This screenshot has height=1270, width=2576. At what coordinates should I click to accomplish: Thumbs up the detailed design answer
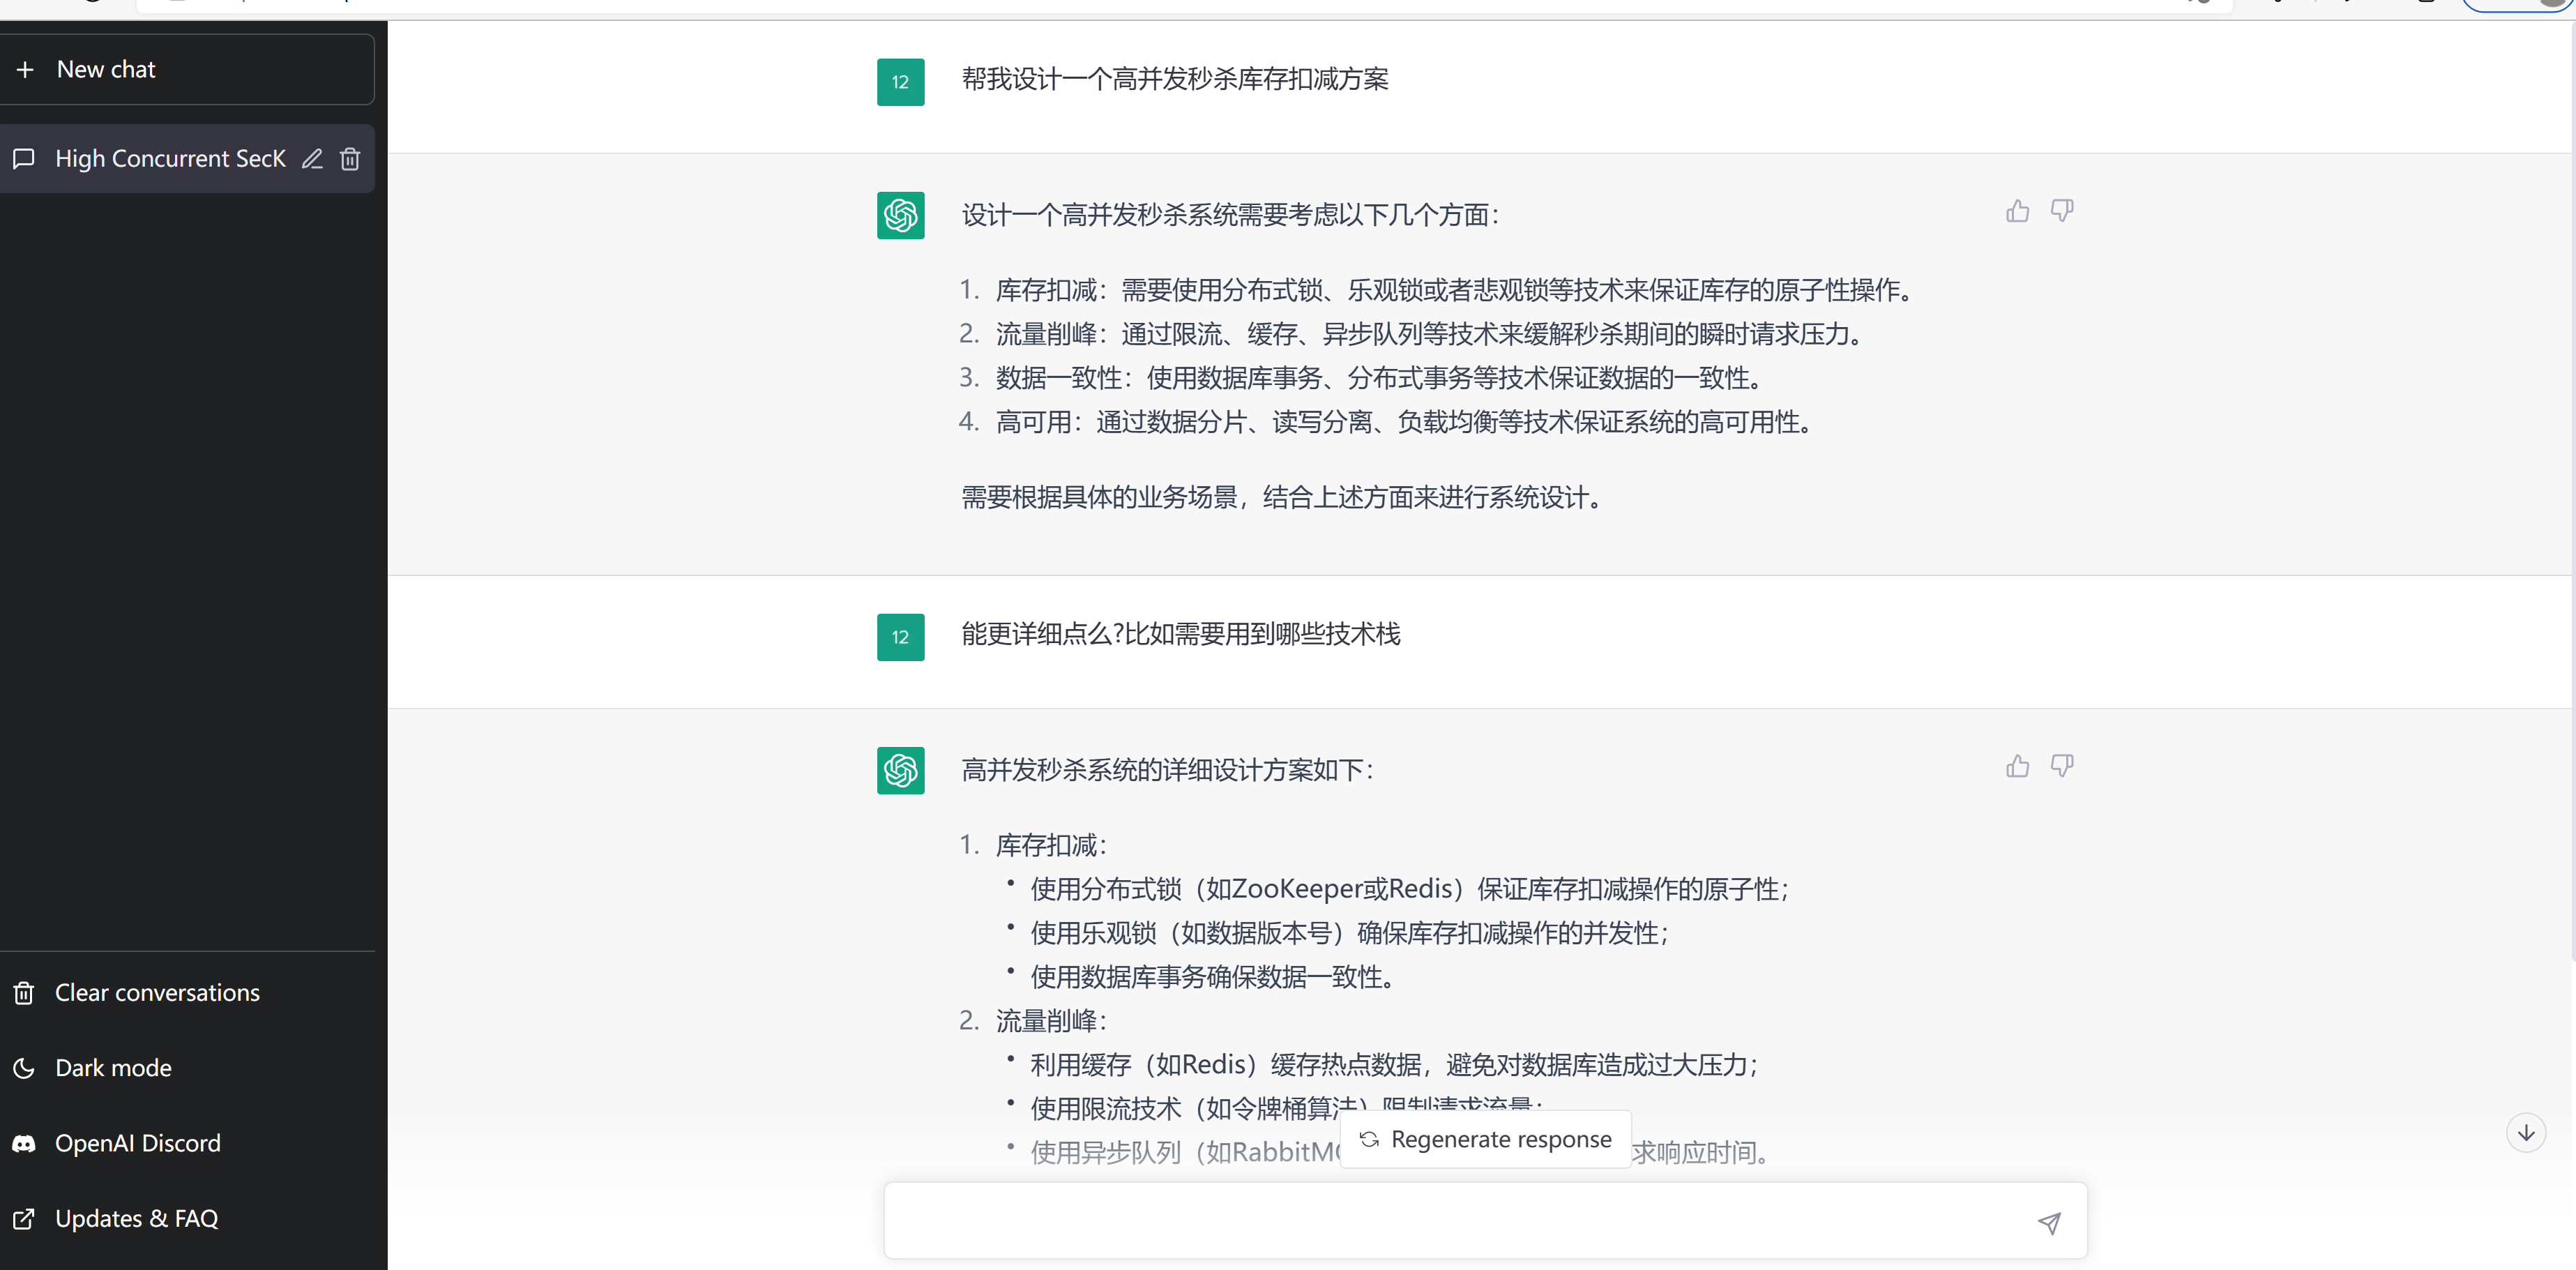[2017, 766]
